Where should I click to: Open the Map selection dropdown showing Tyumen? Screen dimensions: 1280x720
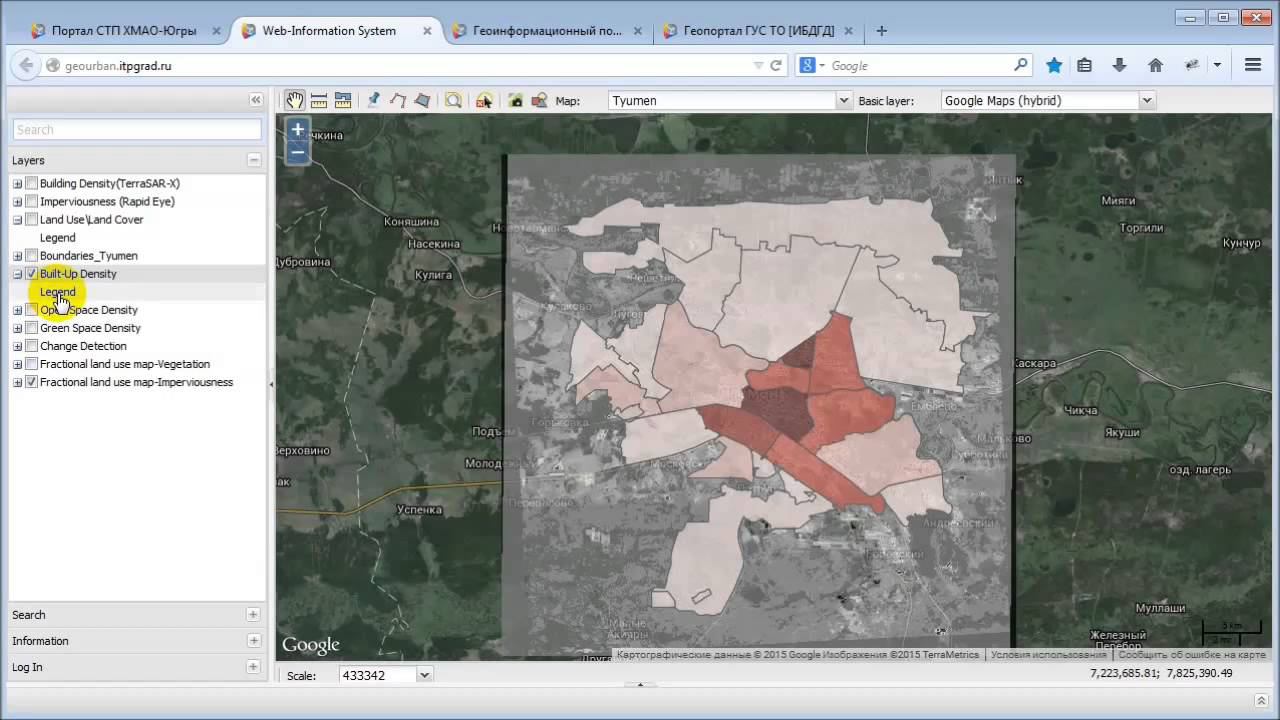tap(843, 100)
